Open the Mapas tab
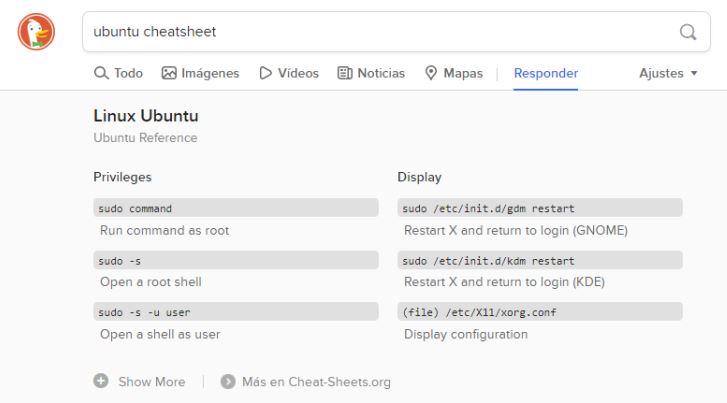This screenshot has height=403, width=727. pyautogui.click(x=453, y=73)
